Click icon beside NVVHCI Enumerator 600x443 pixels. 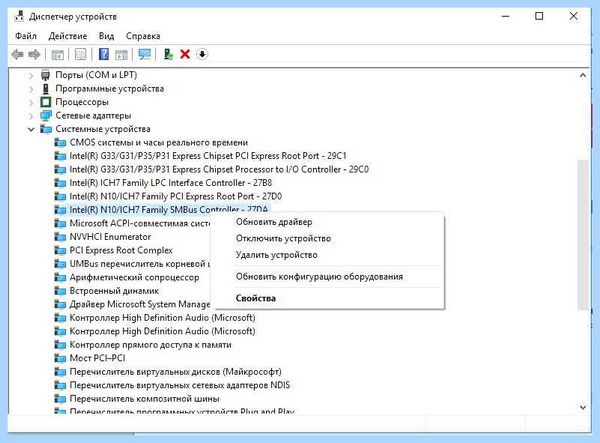(x=60, y=237)
